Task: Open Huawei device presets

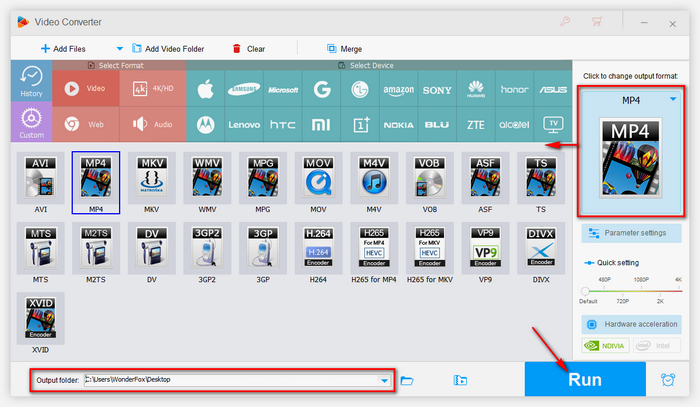Action: [x=476, y=89]
